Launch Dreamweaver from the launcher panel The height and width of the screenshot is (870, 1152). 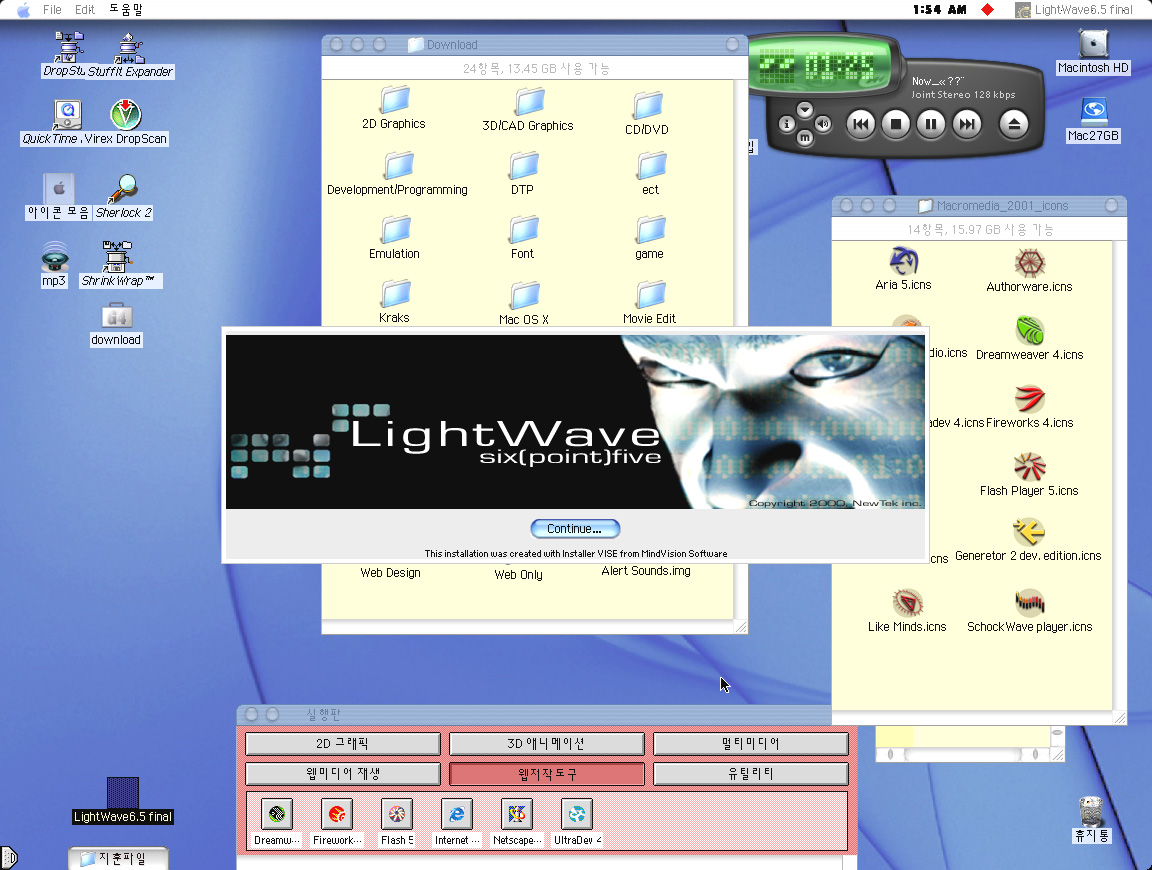tap(277, 815)
